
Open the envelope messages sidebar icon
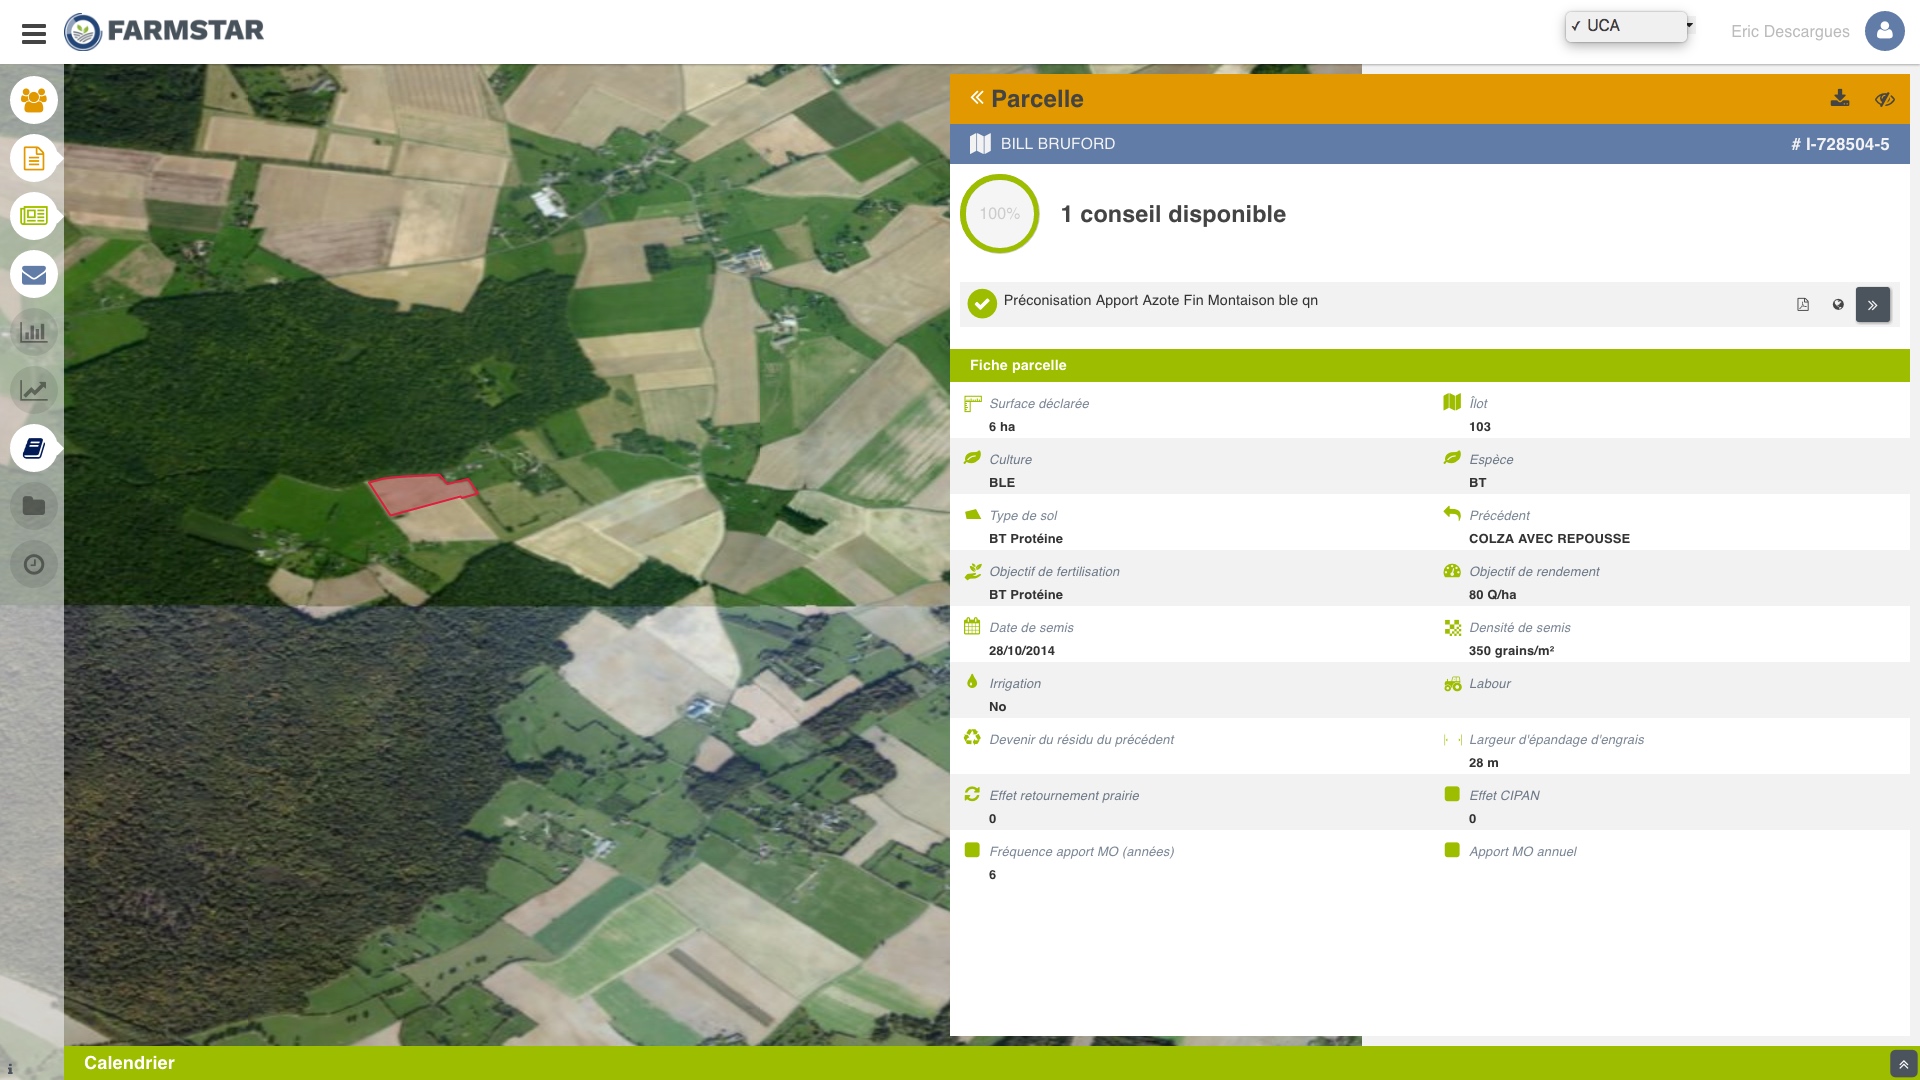pyautogui.click(x=34, y=274)
